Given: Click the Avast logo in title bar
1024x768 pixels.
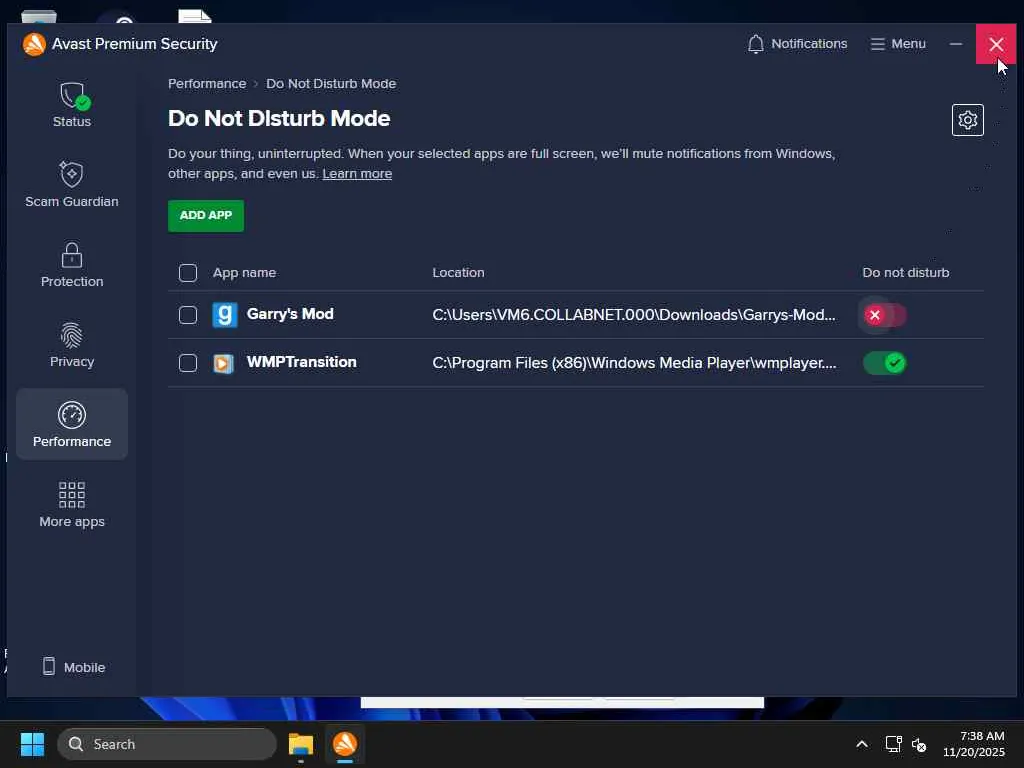Looking at the screenshot, I should 34,44.
